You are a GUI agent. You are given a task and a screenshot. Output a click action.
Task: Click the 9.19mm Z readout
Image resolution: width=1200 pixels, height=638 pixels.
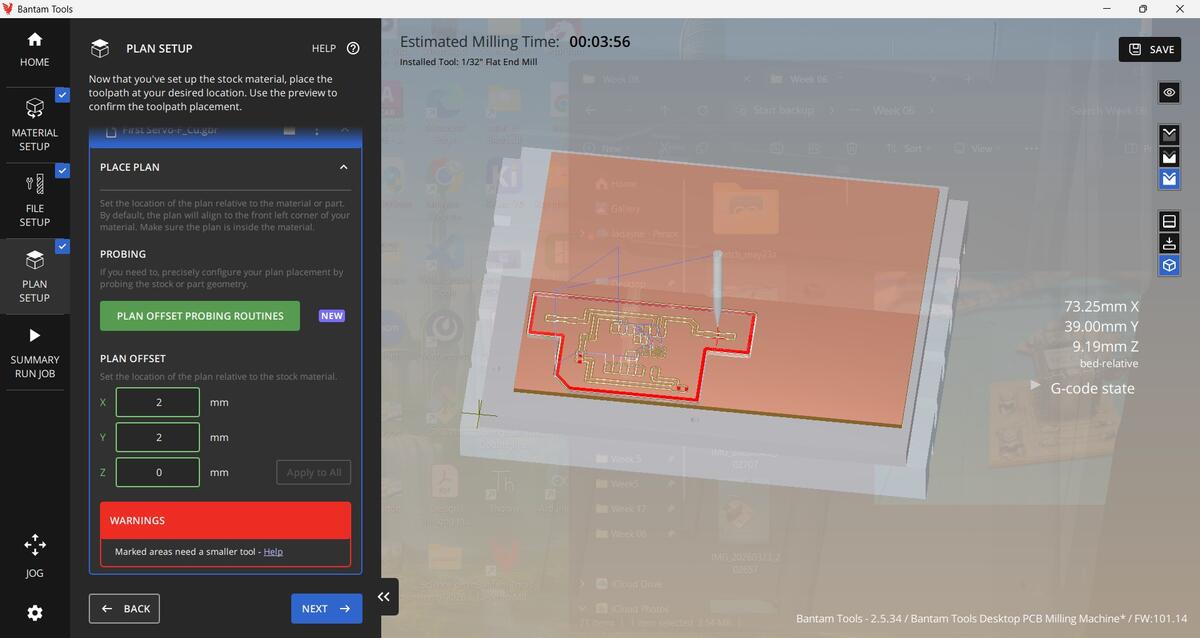coord(1105,346)
